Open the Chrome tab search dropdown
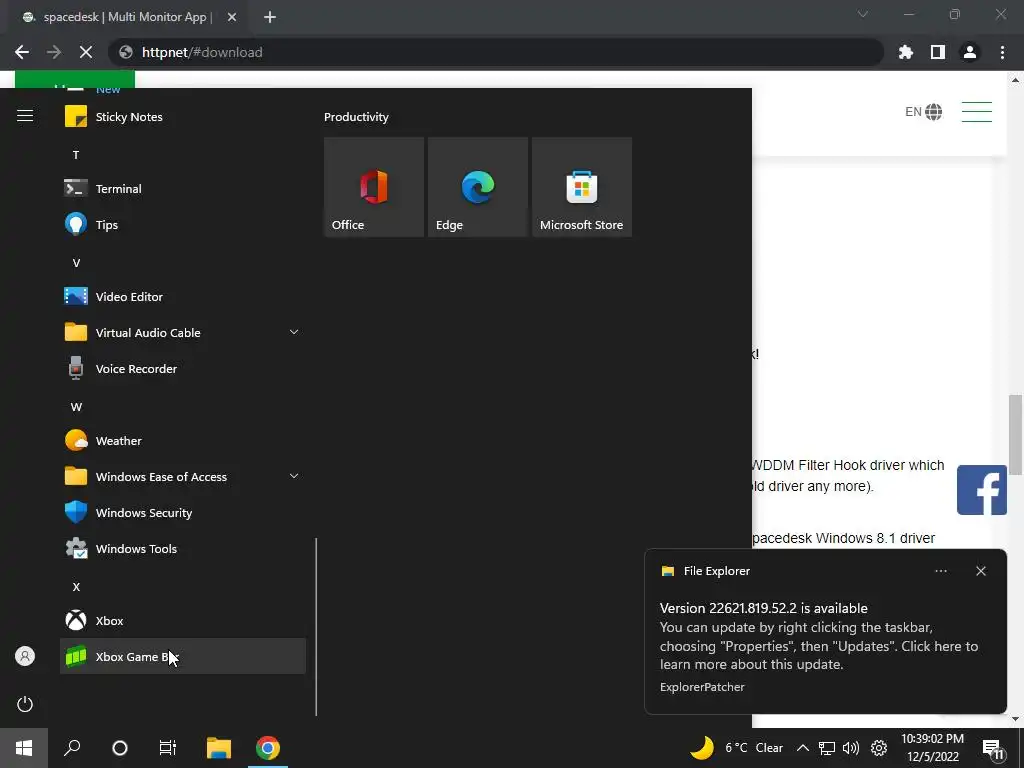Viewport: 1024px width, 768px height. [x=863, y=14]
